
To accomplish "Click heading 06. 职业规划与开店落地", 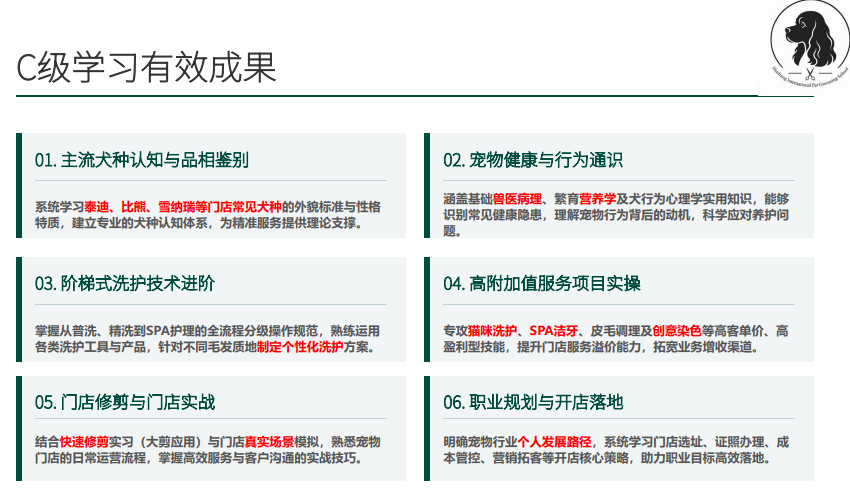I will point(533,403).
